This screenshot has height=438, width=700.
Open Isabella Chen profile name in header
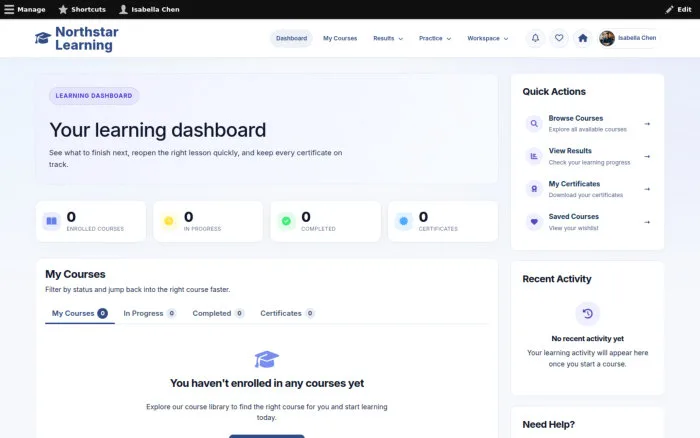pyautogui.click(x=637, y=38)
